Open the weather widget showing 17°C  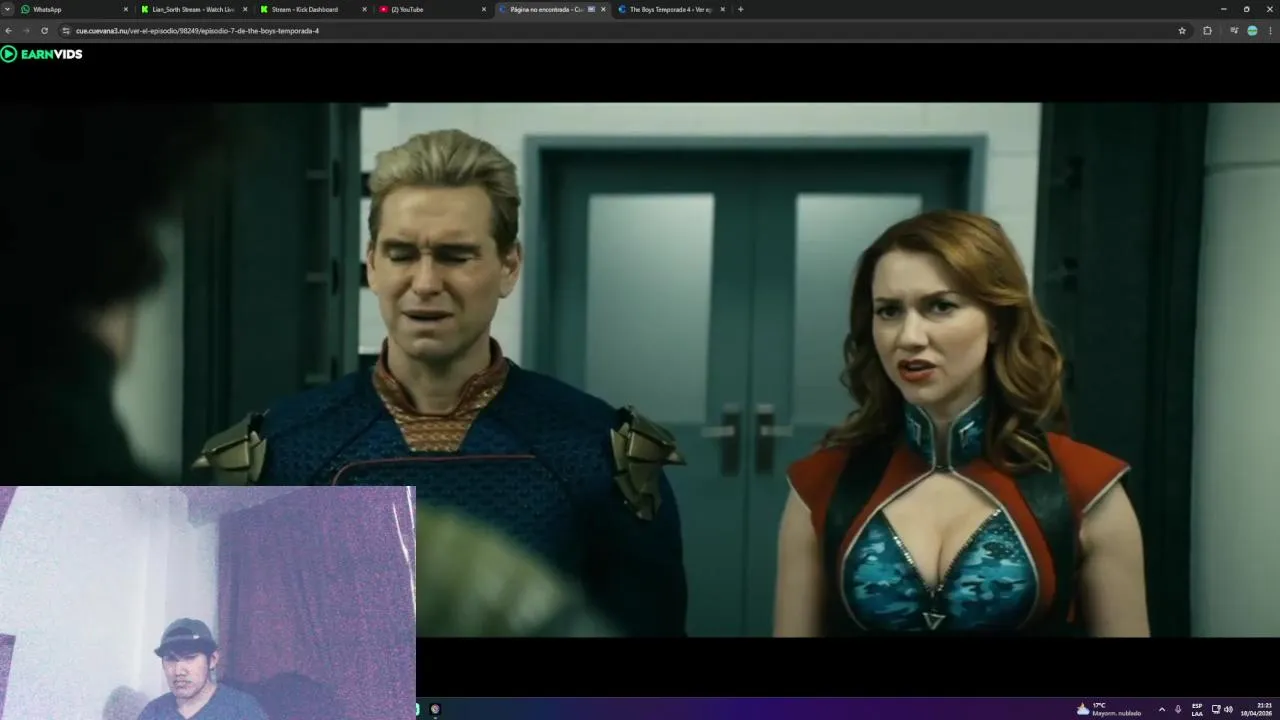[x=1109, y=709]
